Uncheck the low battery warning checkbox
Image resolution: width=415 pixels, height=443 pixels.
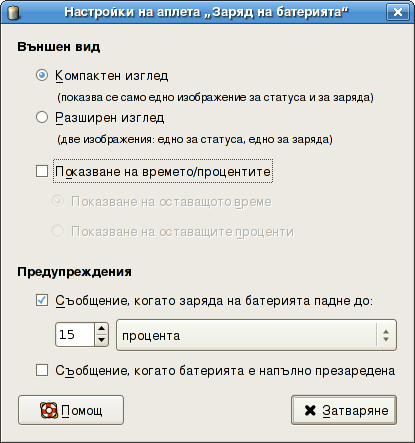[x=42, y=300]
